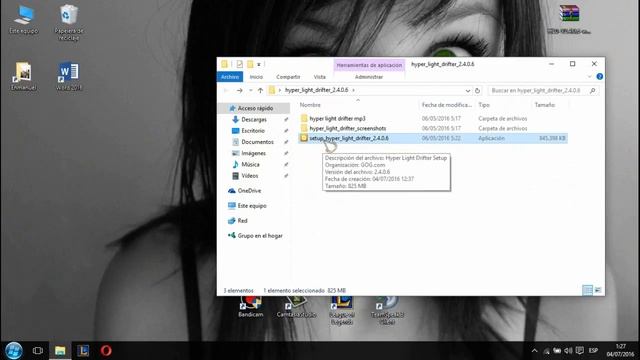The height and width of the screenshot is (360, 640).
Task: Click quick access properties icon in title bar
Action: pyautogui.click(x=240, y=64)
